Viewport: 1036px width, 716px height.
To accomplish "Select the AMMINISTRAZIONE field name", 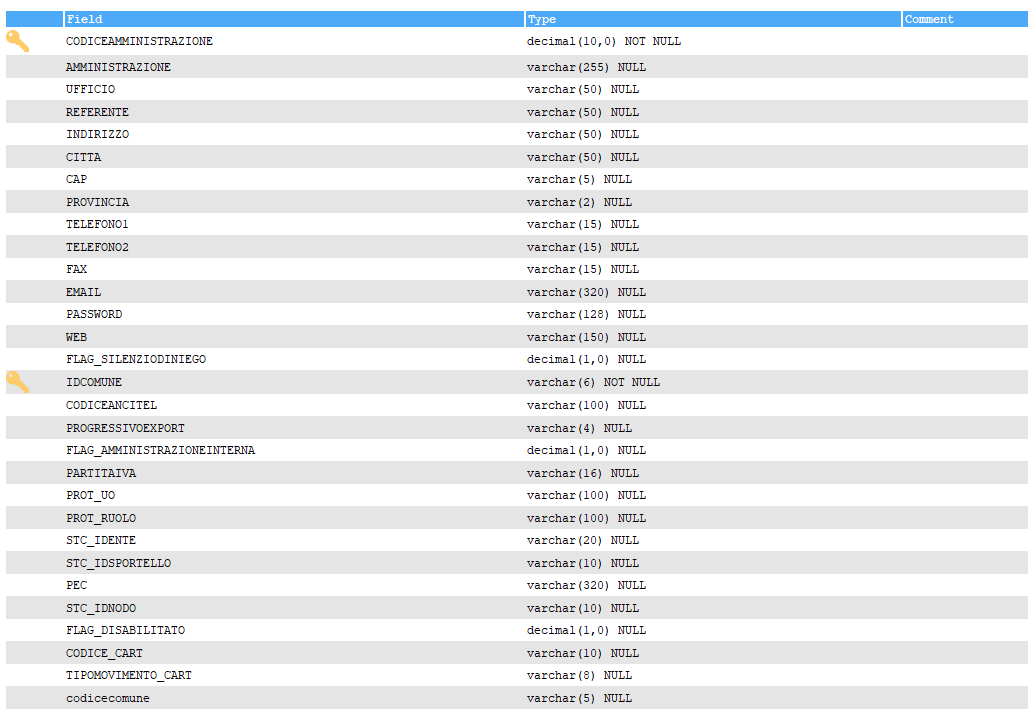I will point(118,67).
